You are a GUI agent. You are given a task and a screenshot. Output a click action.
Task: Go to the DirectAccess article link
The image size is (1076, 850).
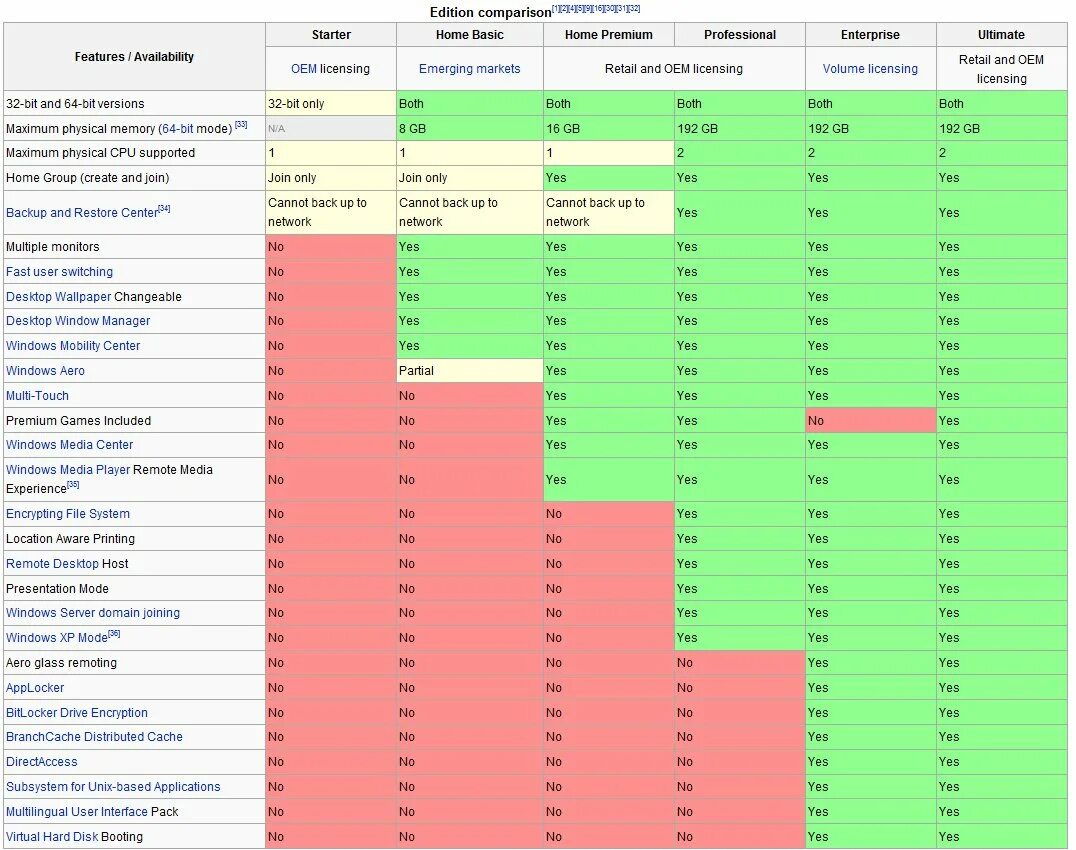[x=41, y=762]
